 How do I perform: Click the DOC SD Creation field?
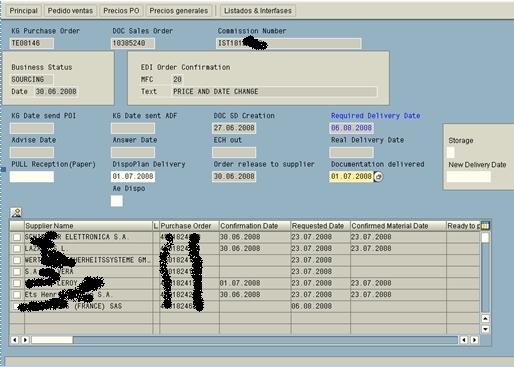(x=234, y=128)
